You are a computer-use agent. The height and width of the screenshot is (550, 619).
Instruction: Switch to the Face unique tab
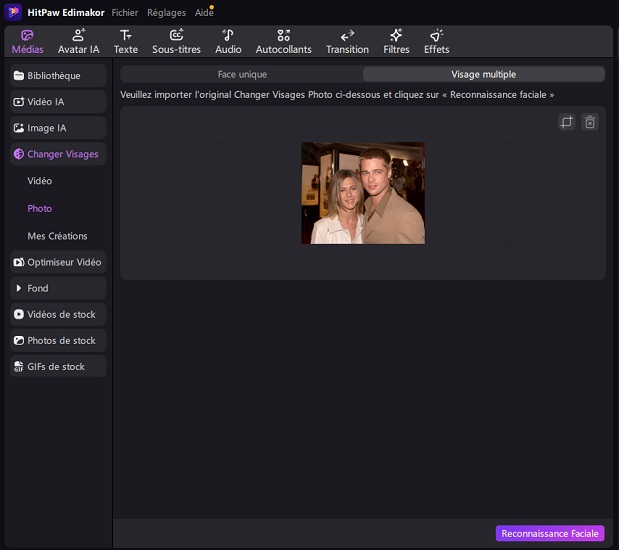(x=242, y=74)
